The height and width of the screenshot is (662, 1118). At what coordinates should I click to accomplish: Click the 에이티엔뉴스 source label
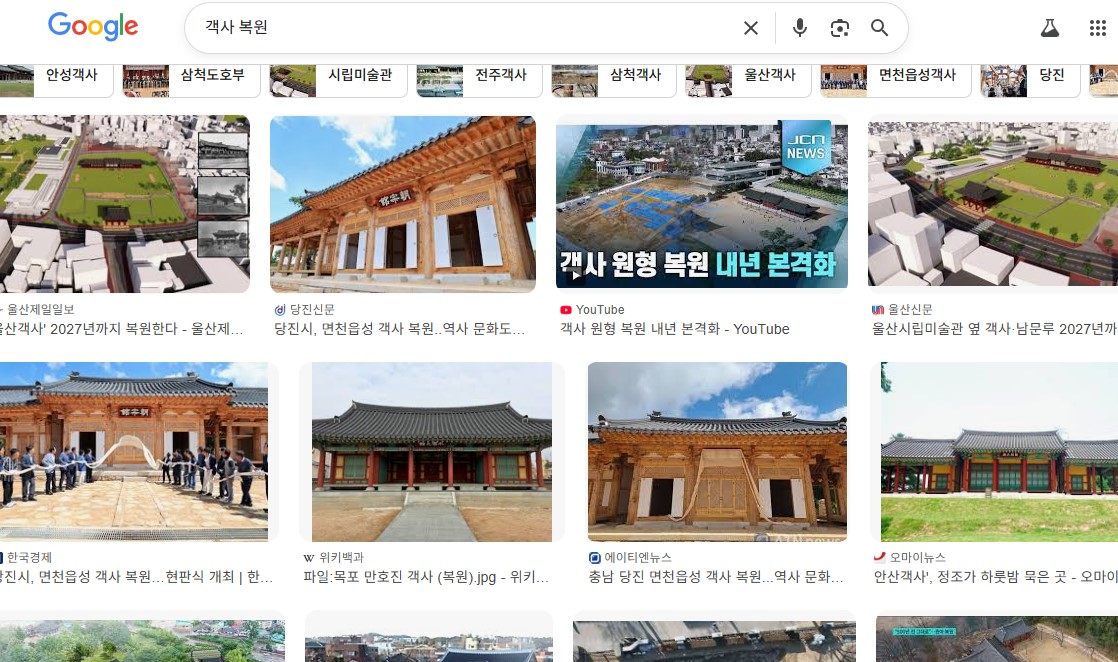click(638, 557)
